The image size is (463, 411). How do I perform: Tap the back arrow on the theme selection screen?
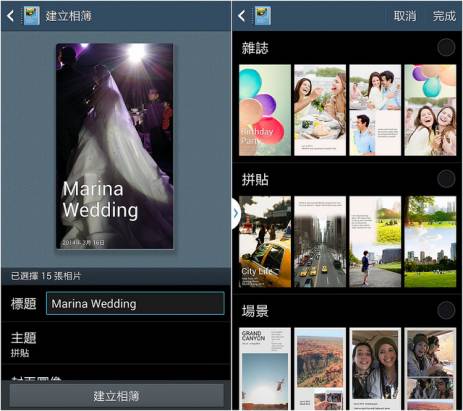(242, 16)
